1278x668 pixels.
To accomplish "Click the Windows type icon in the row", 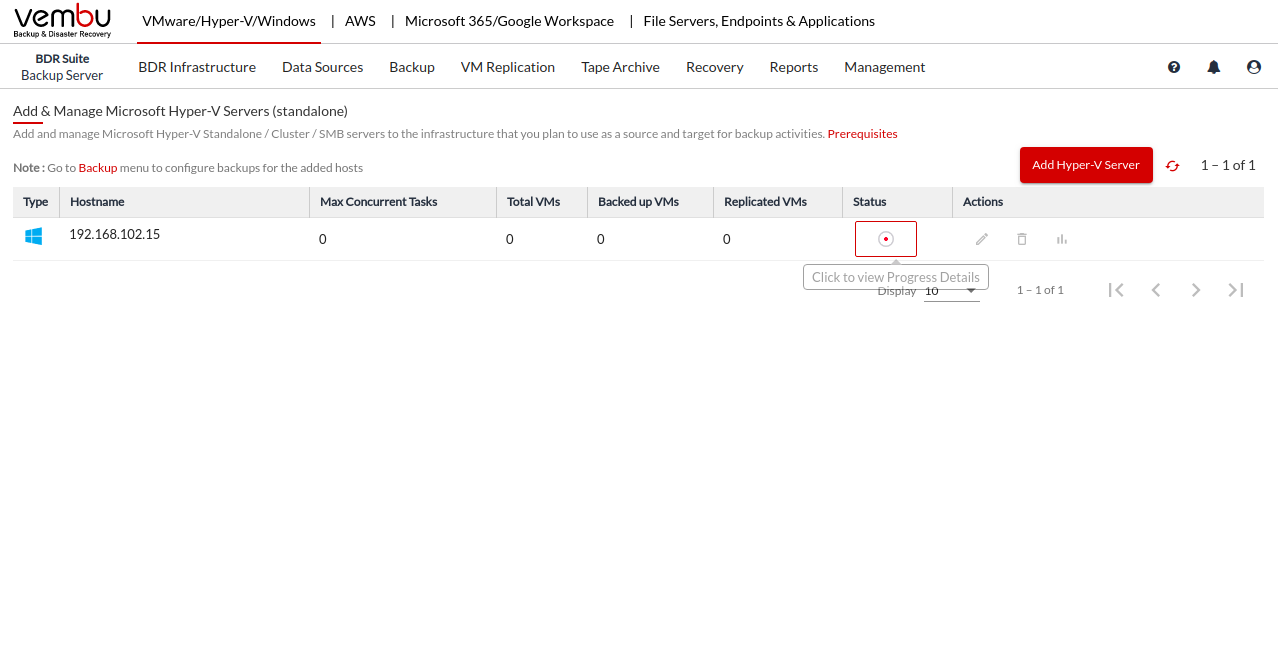I will coord(34,236).
